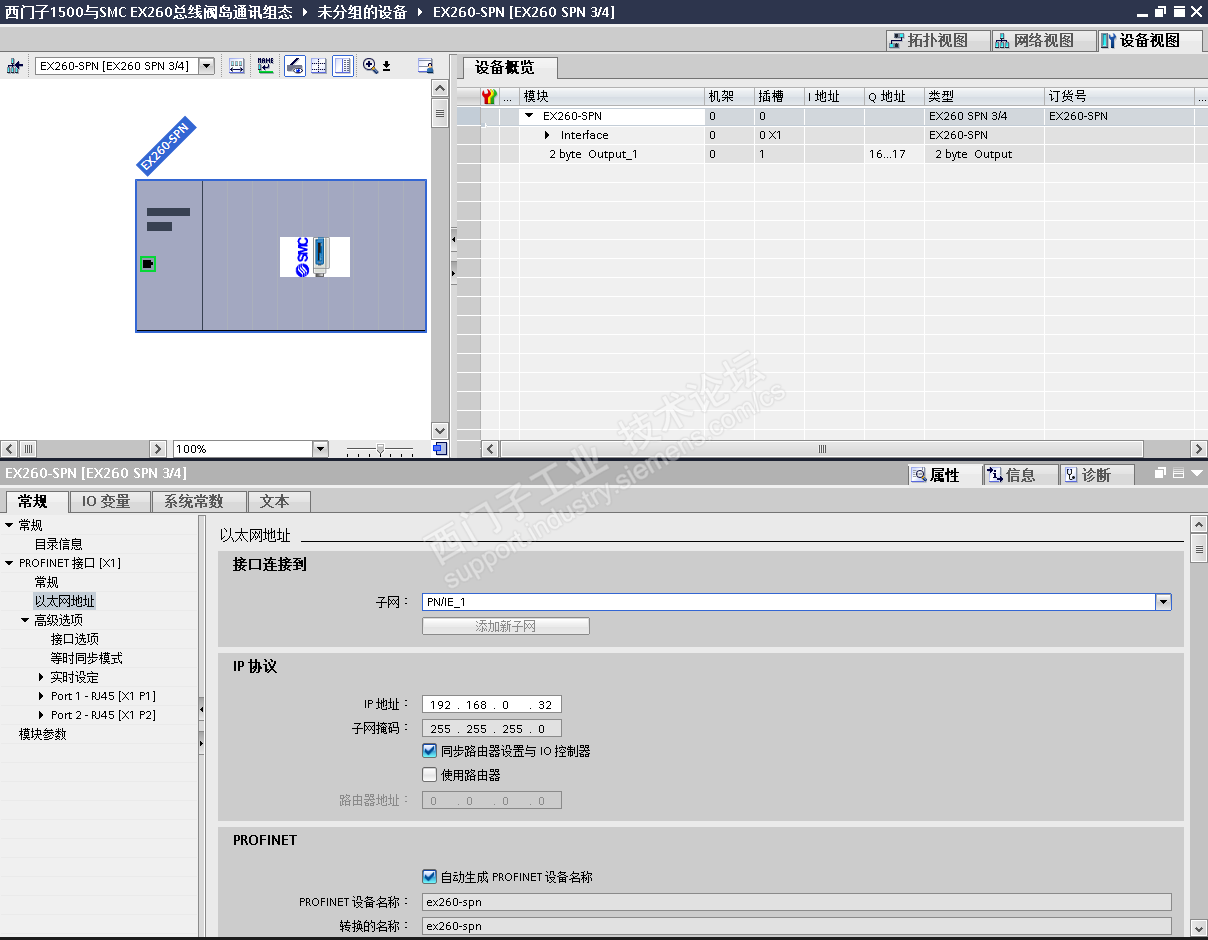This screenshot has height=940, width=1208.
Task: Collapse the EX260-SPN row in device overview
Action: click(530, 116)
